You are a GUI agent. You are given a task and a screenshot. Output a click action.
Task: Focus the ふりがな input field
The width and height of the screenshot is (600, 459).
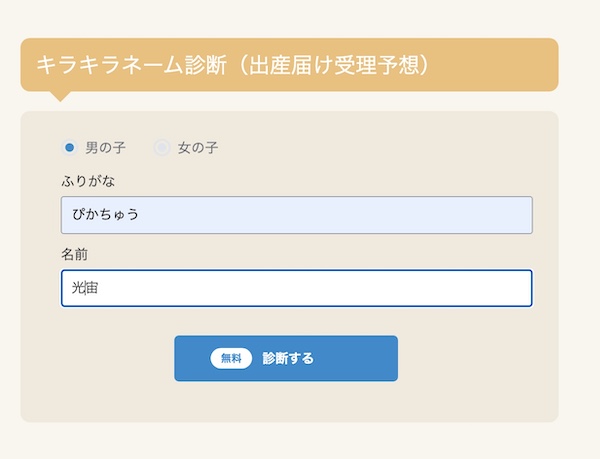tap(296, 215)
